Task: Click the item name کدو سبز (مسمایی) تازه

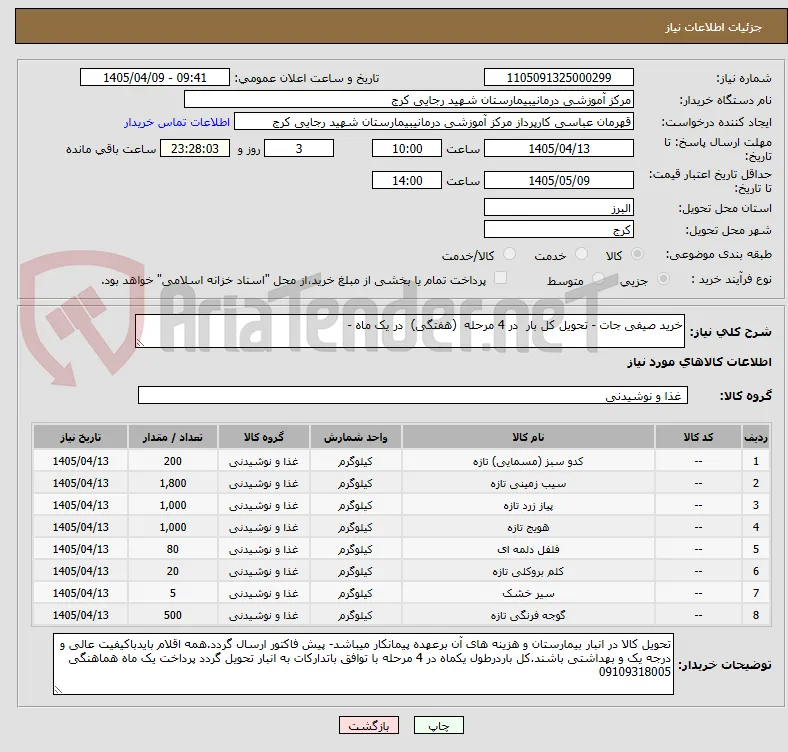Action: point(528,461)
